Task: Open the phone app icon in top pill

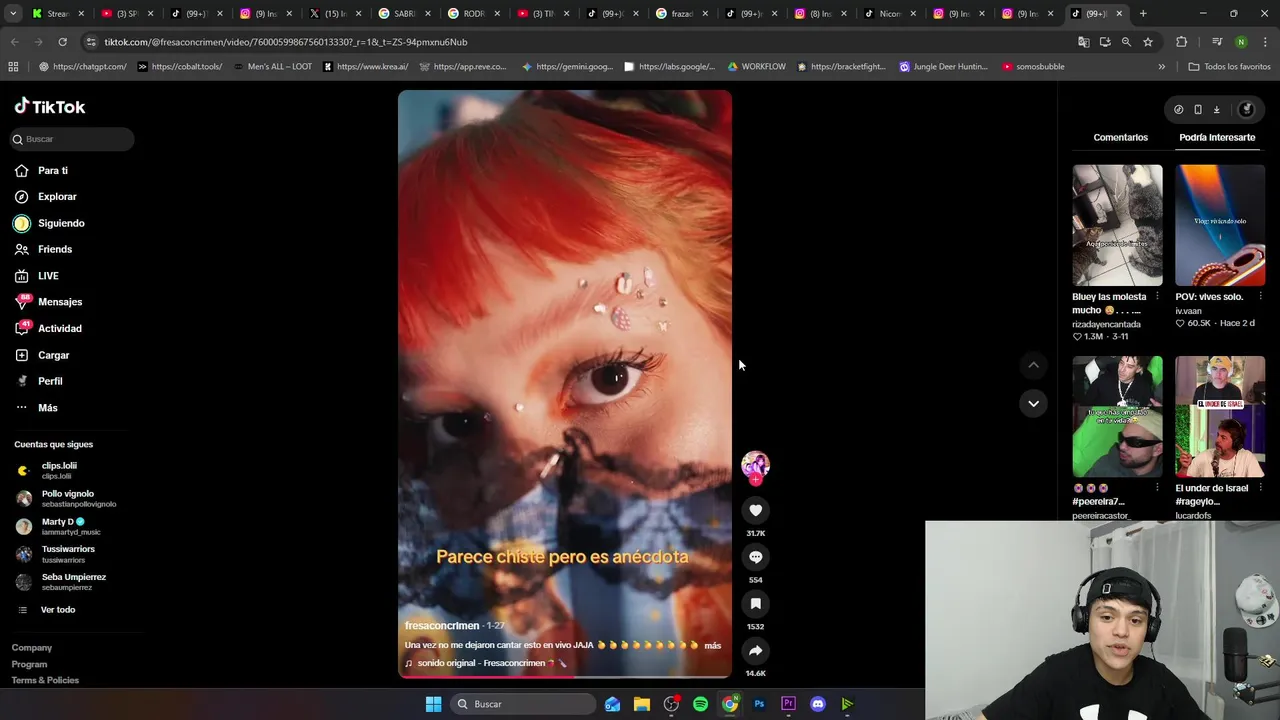Action: pos(1198,110)
